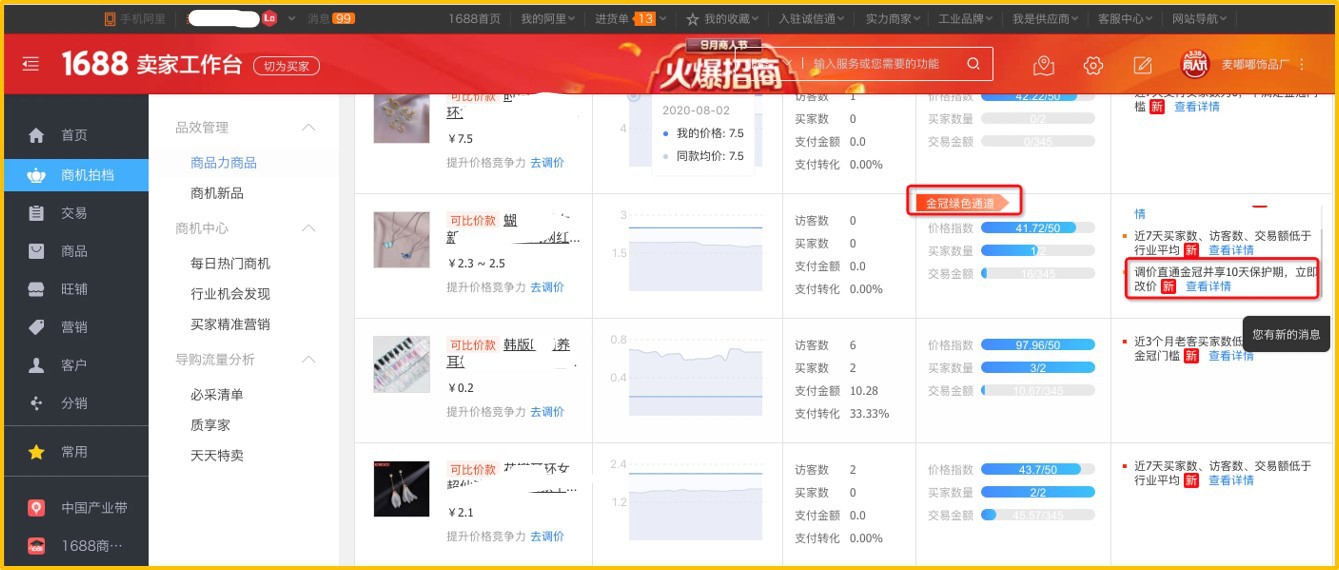Open the earrings product thumbnail priced ¥7.5
1339x570 pixels.
click(402, 118)
